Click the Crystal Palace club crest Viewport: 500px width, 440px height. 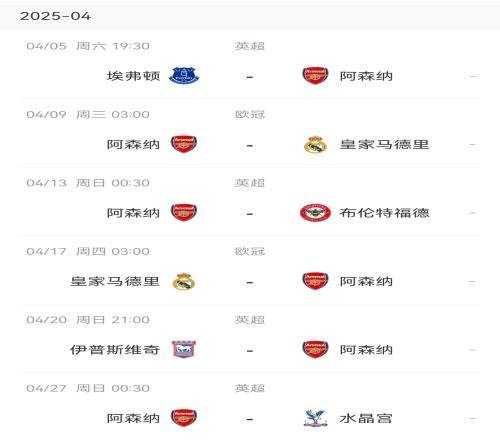point(315,418)
